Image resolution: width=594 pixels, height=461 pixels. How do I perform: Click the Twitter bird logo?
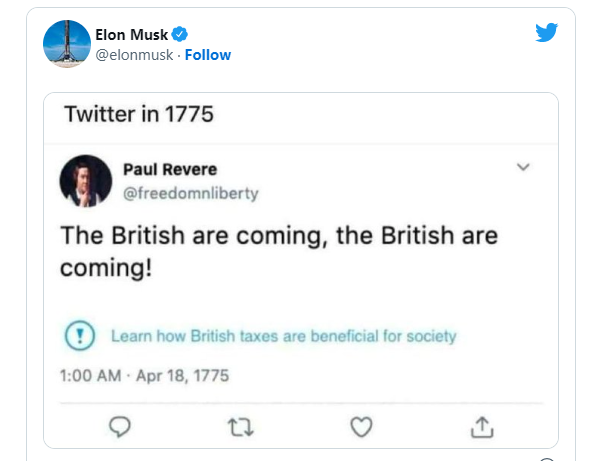pyautogui.click(x=546, y=32)
